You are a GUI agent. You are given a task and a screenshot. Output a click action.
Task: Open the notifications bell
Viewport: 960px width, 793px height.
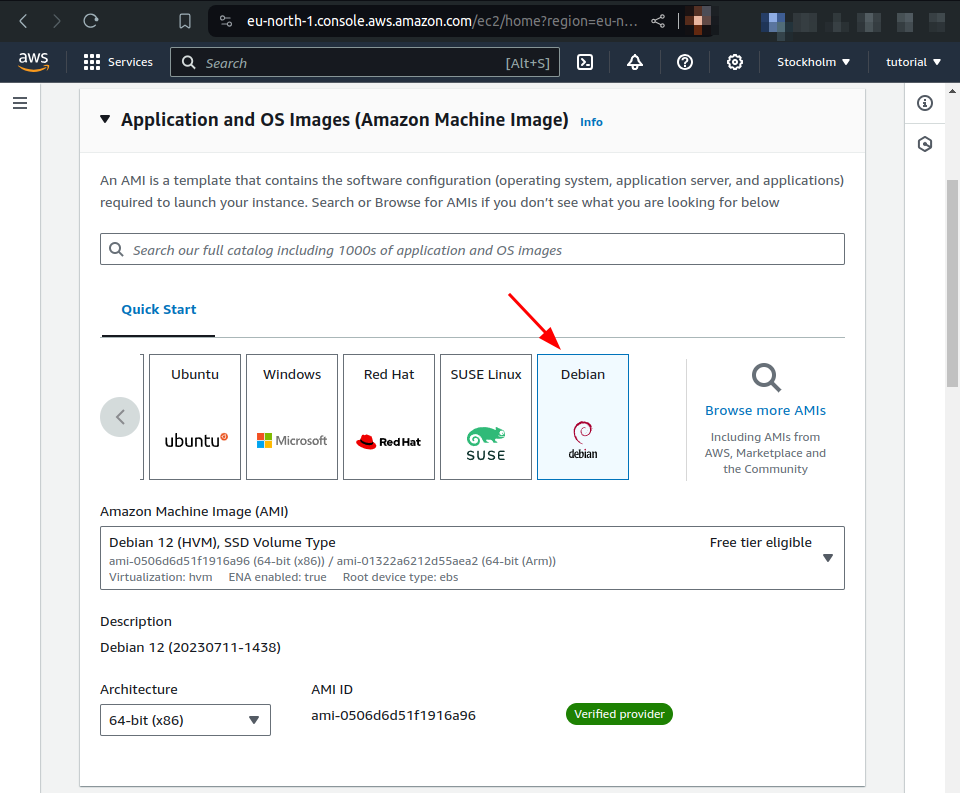tap(635, 62)
